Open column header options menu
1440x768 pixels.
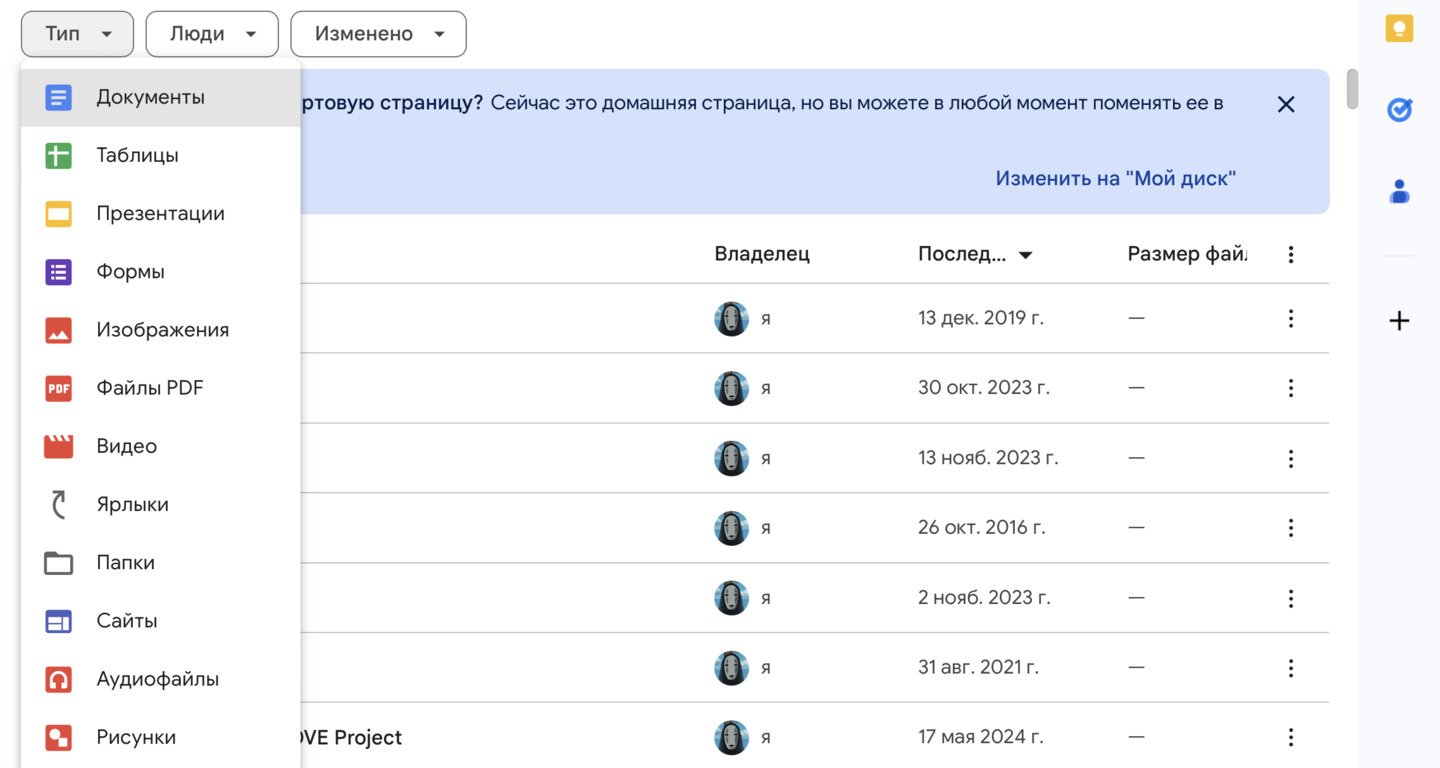pyautogui.click(x=1291, y=254)
